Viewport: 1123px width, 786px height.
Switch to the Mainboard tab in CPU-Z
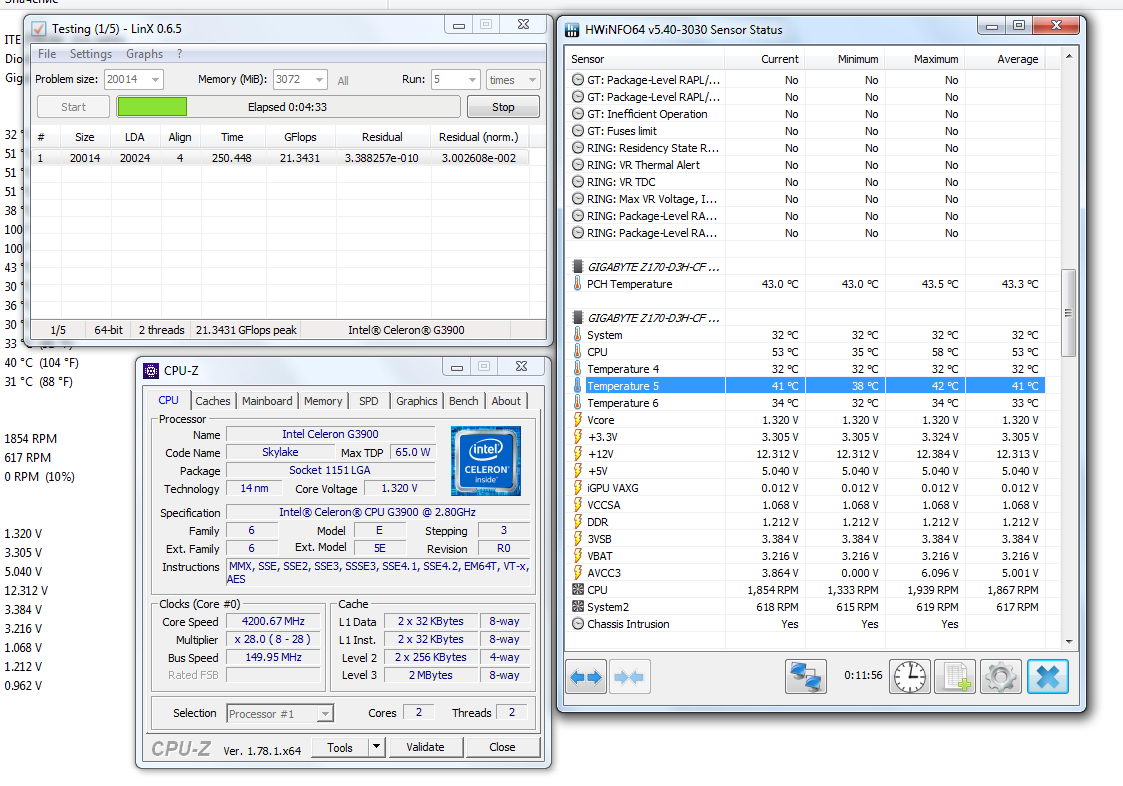coord(266,401)
